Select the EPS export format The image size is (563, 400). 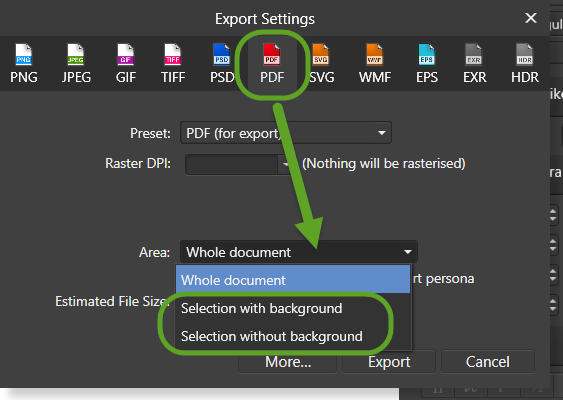(x=427, y=64)
